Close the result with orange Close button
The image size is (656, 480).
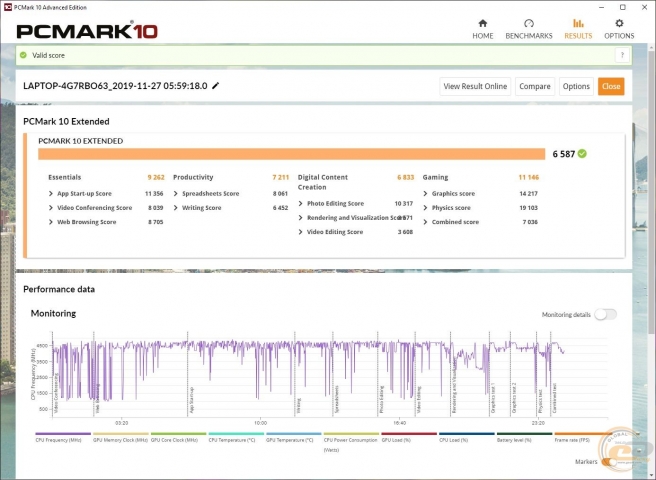[x=611, y=86]
